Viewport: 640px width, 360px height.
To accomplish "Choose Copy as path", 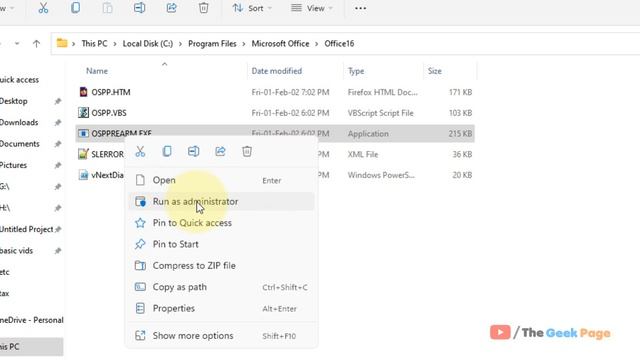I will [221, 287].
